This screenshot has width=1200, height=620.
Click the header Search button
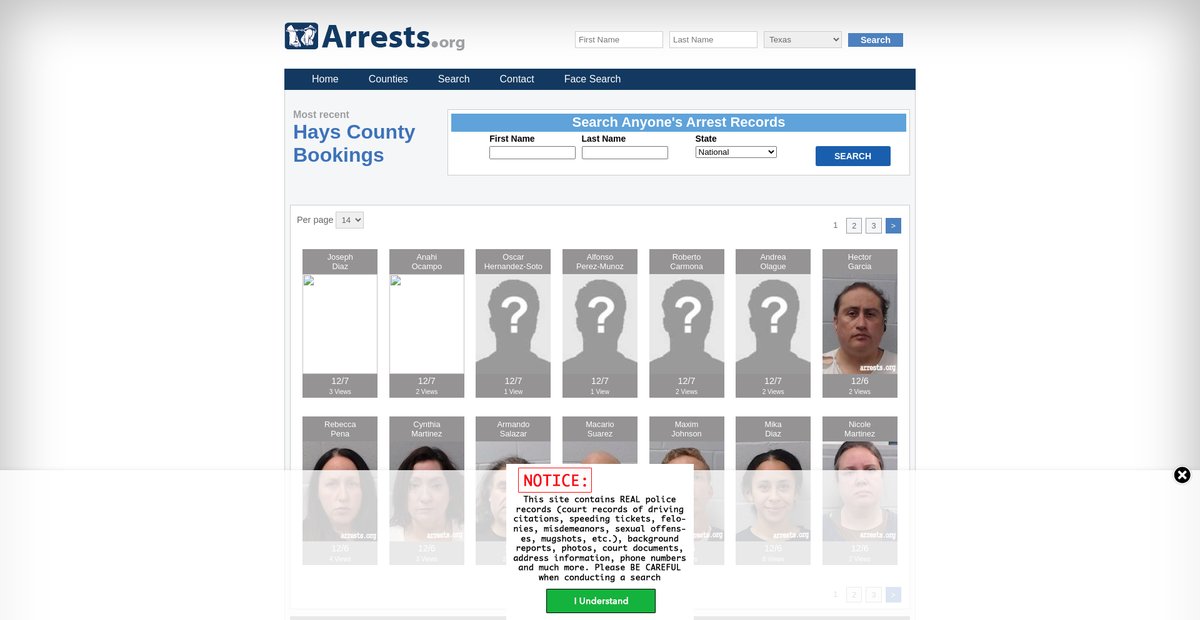point(875,40)
